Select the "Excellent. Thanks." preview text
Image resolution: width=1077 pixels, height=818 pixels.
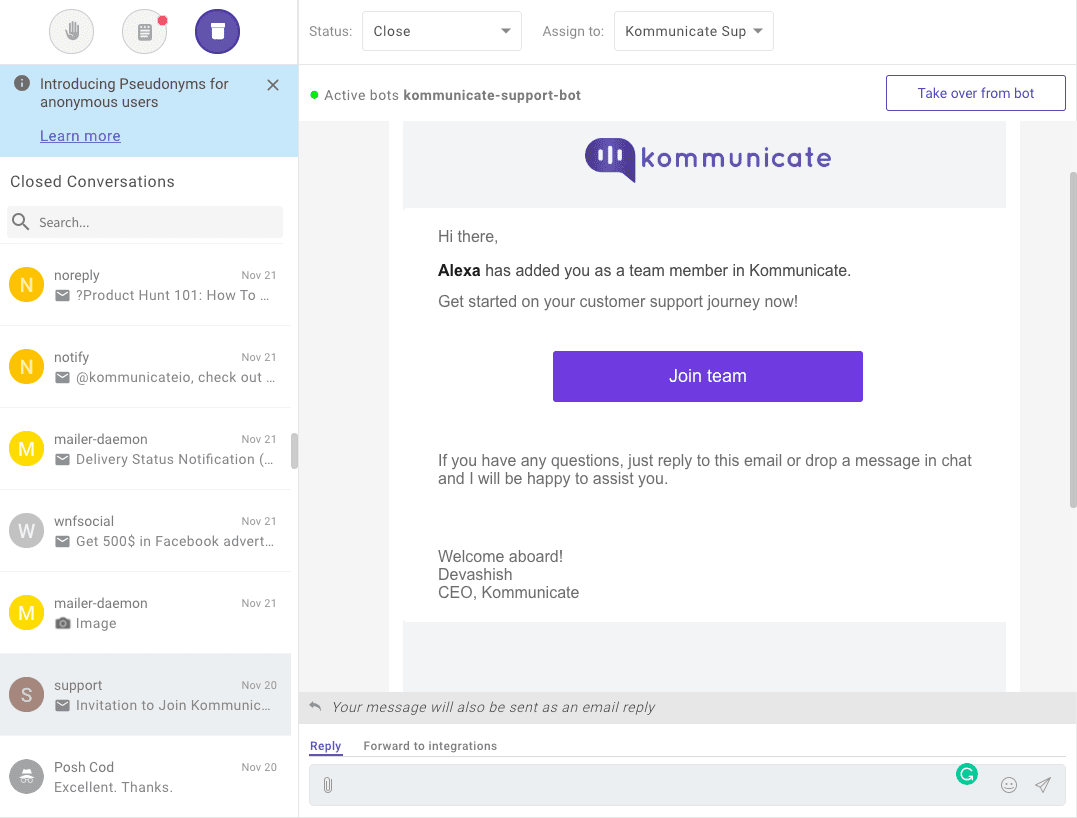[x=113, y=787]
